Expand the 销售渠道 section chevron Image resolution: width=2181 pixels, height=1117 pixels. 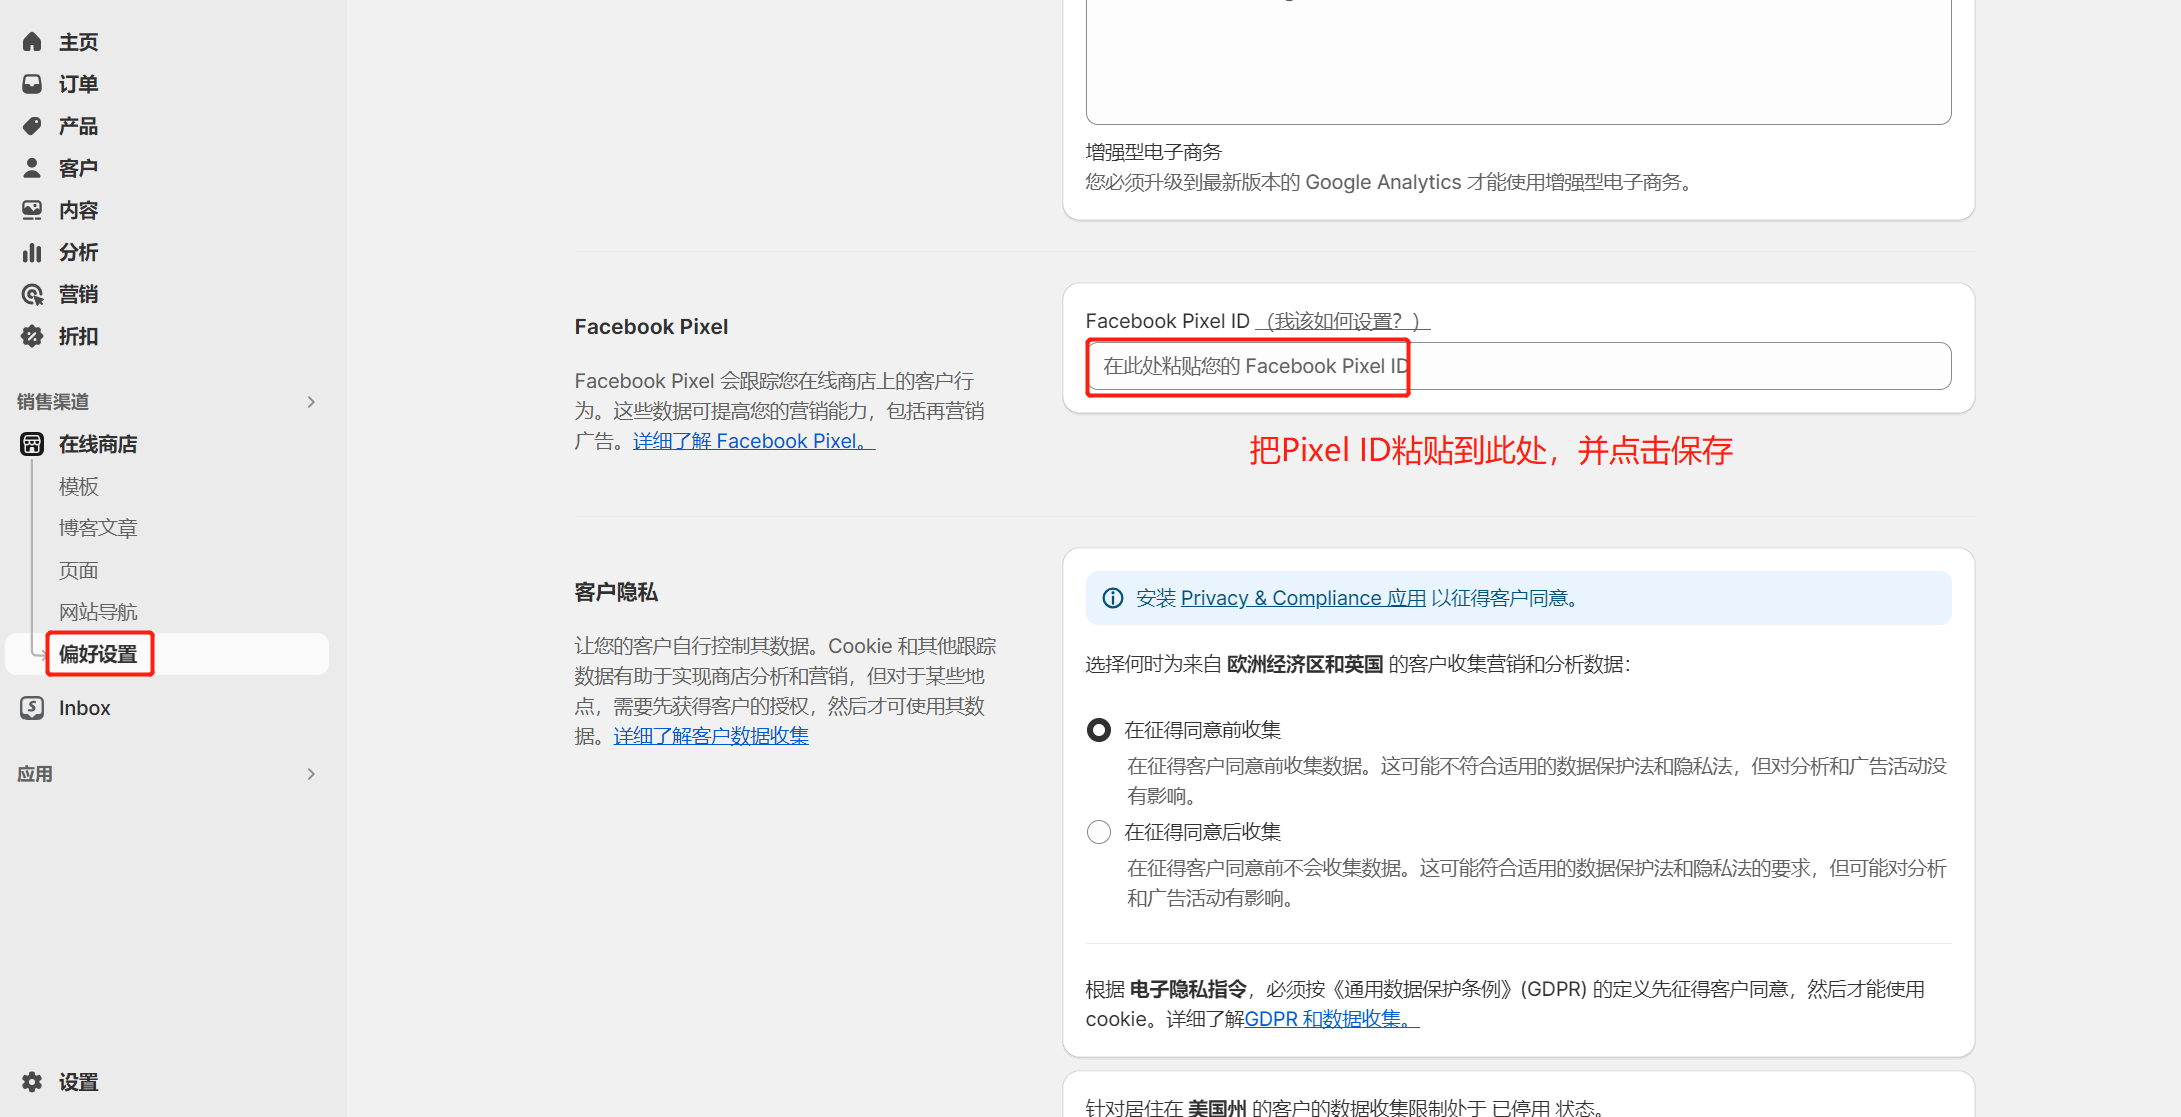(311, 402)
